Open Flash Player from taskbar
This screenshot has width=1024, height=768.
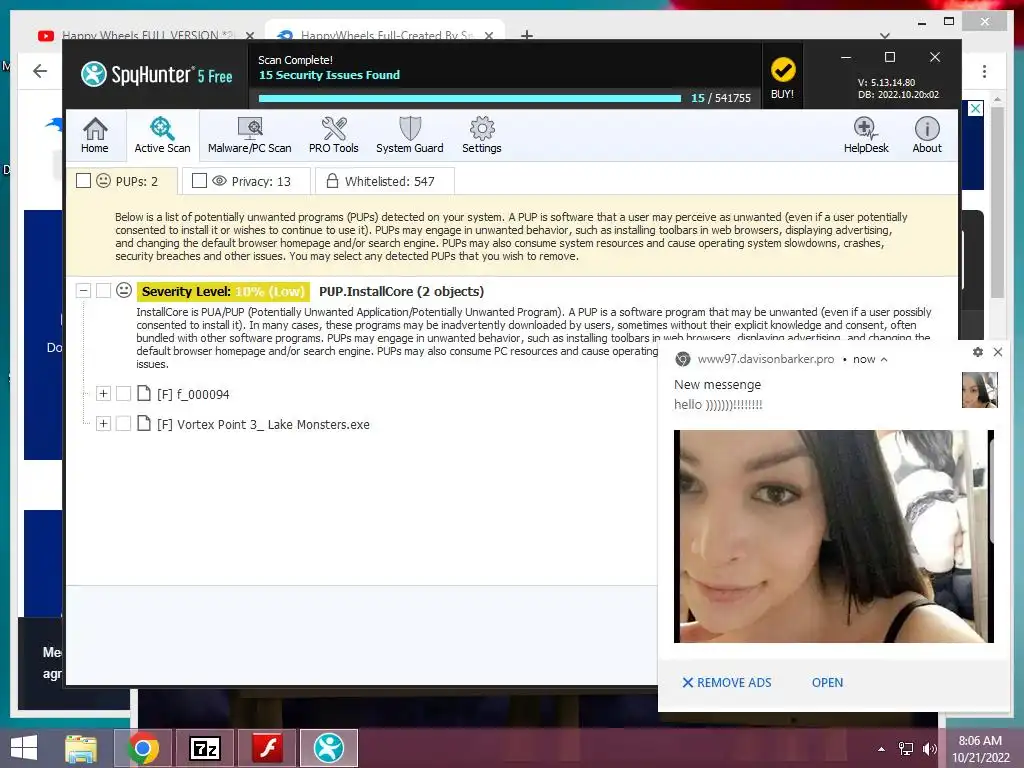(x=267, y=748)
